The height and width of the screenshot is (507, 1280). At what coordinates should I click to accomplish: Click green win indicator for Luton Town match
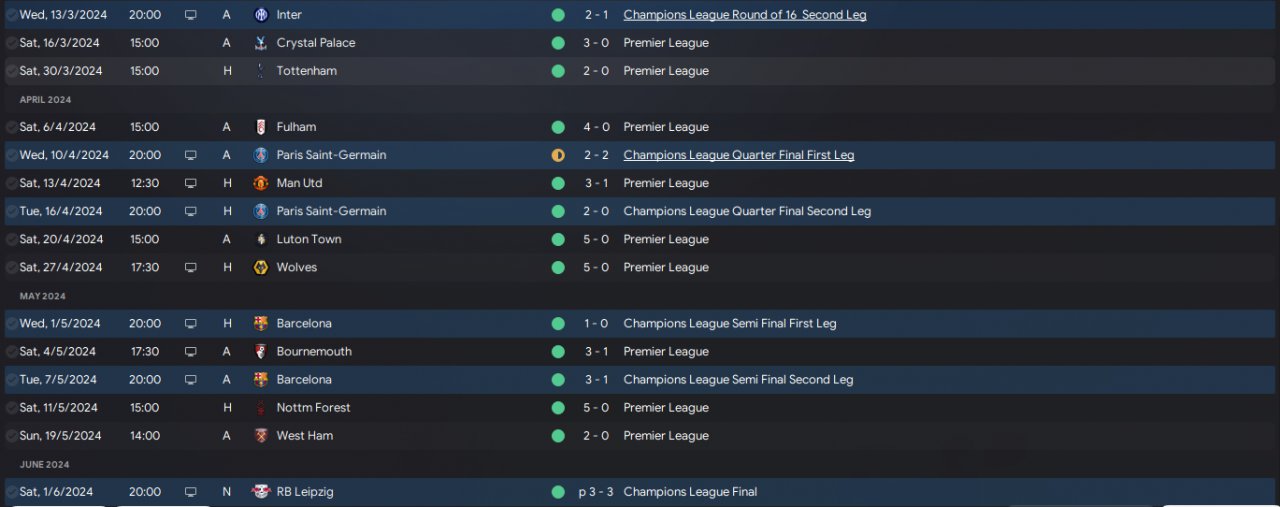point(558,239)
